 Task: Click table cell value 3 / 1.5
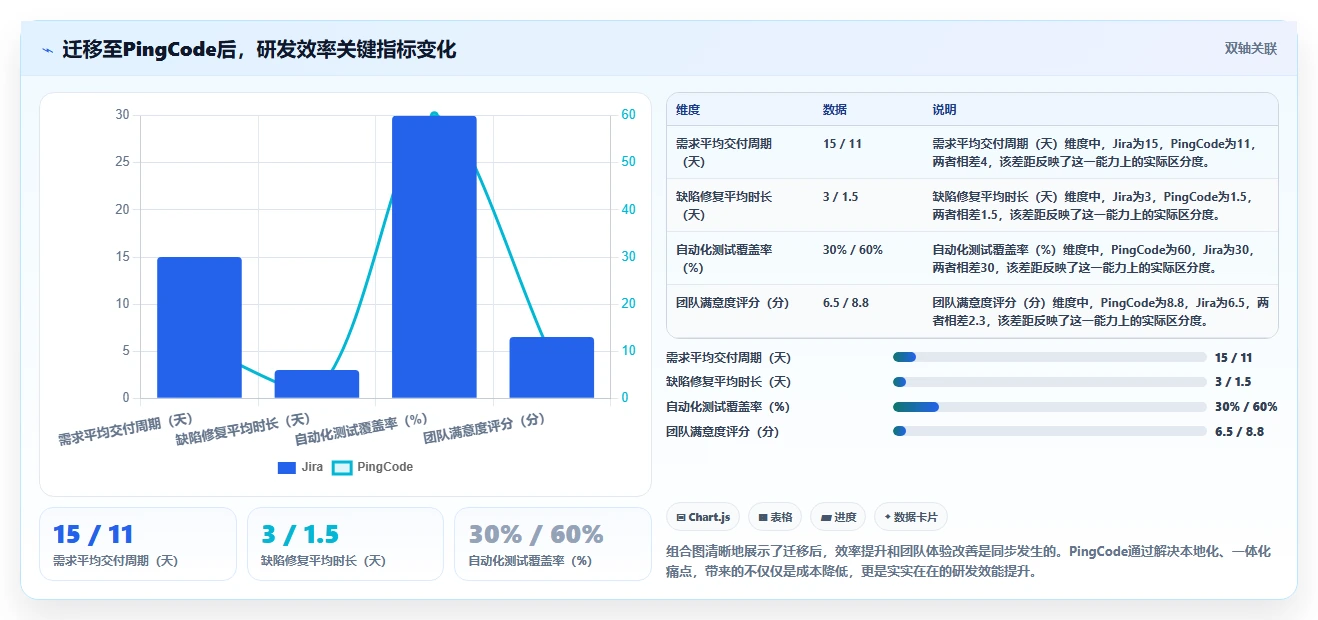(x=840, y=197)
